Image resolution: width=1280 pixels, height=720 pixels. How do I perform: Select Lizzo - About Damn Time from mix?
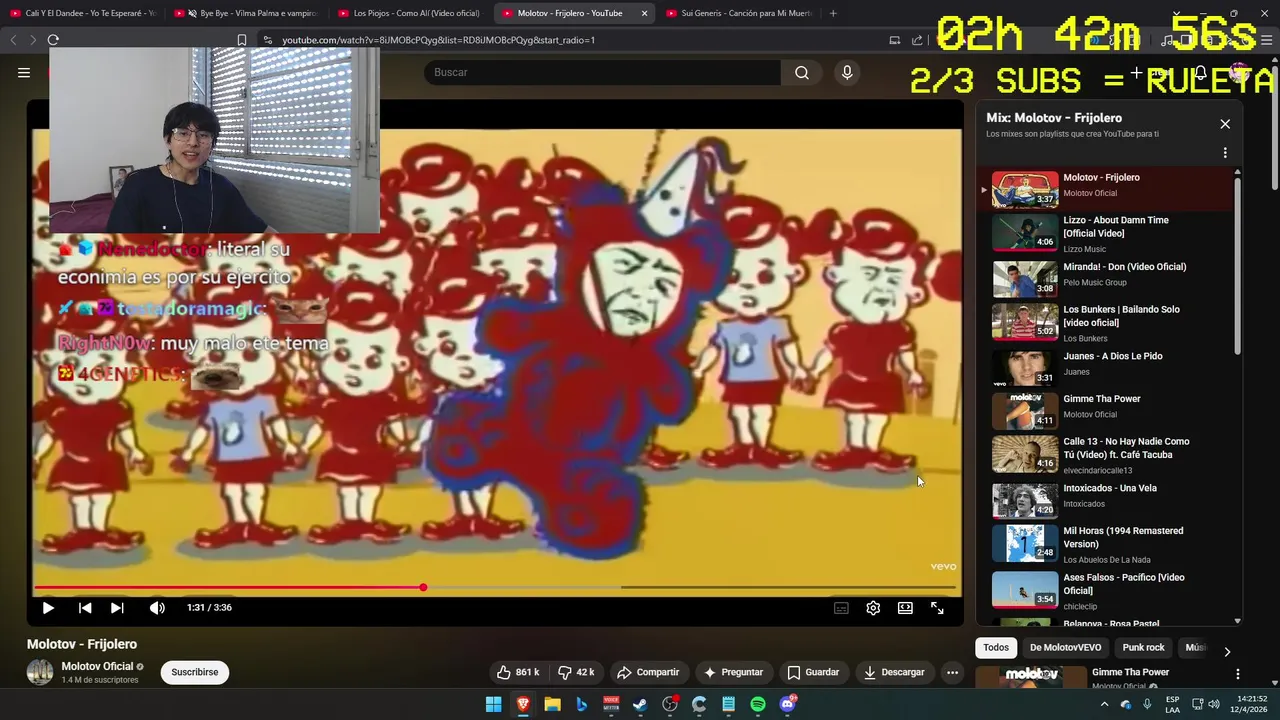pos(1105,232)
